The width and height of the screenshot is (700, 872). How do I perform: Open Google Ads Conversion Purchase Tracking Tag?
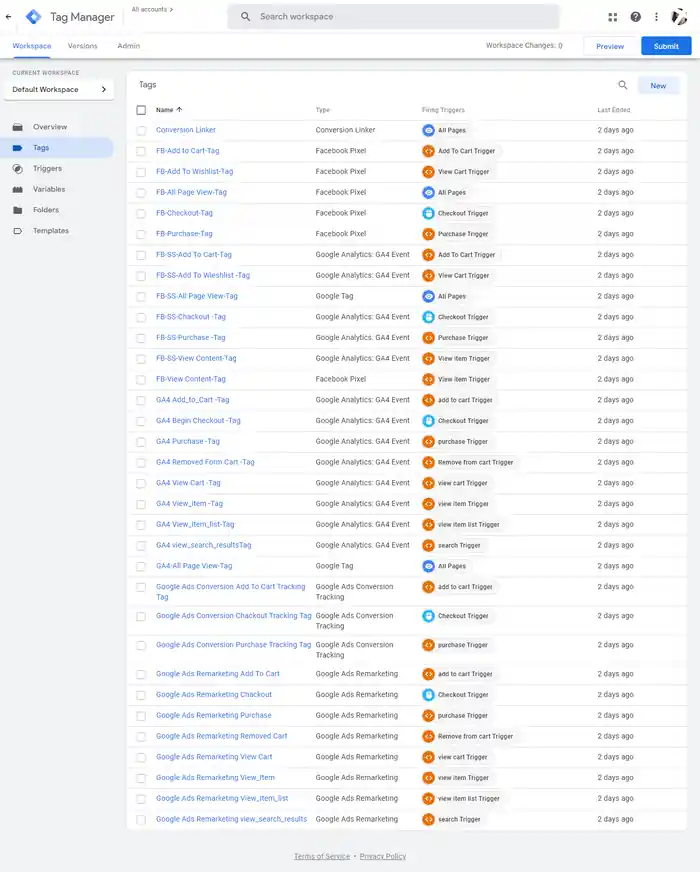tap(234, 645)
